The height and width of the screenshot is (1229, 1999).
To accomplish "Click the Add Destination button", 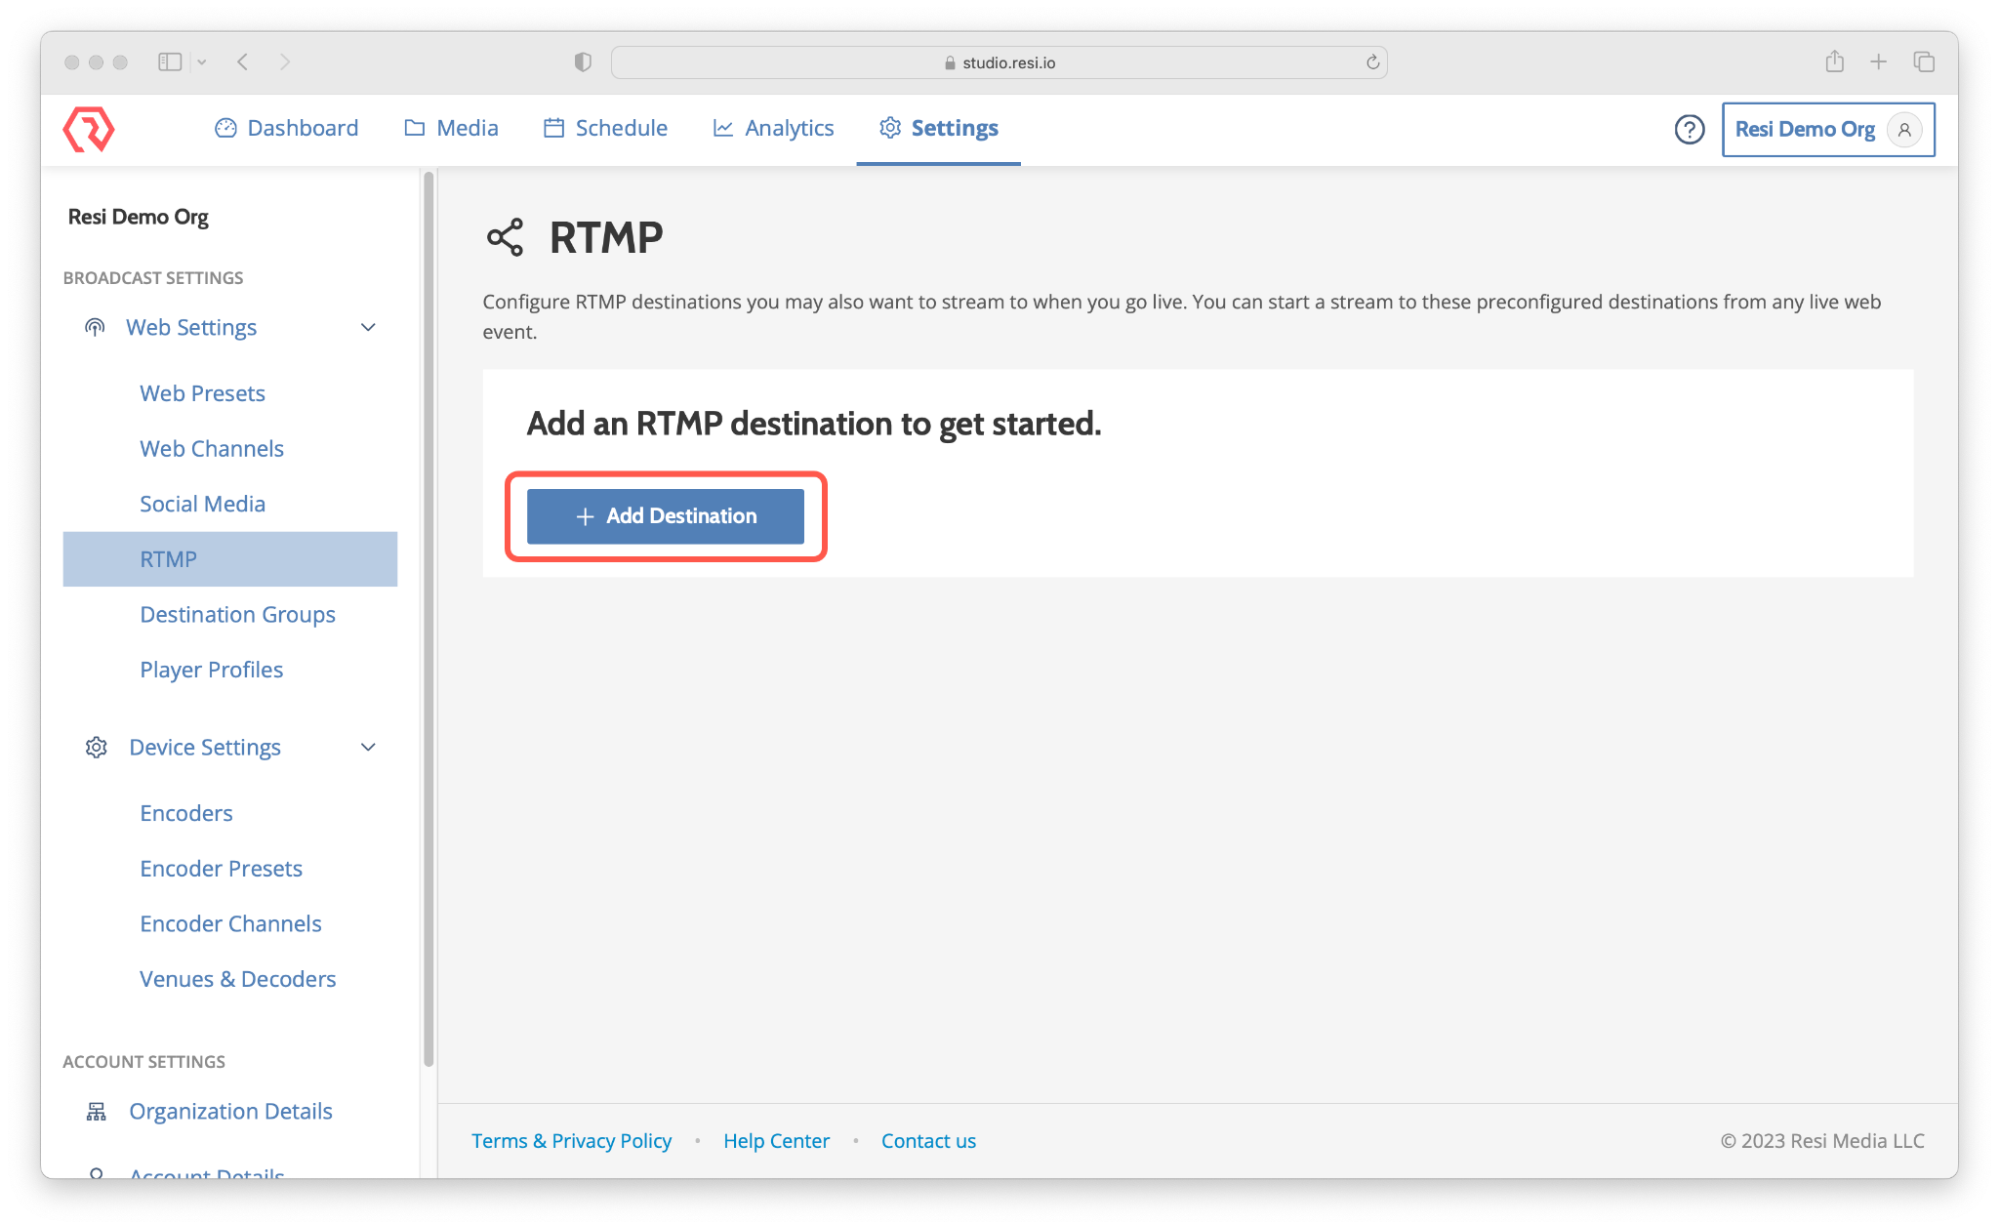I will 666,516.
